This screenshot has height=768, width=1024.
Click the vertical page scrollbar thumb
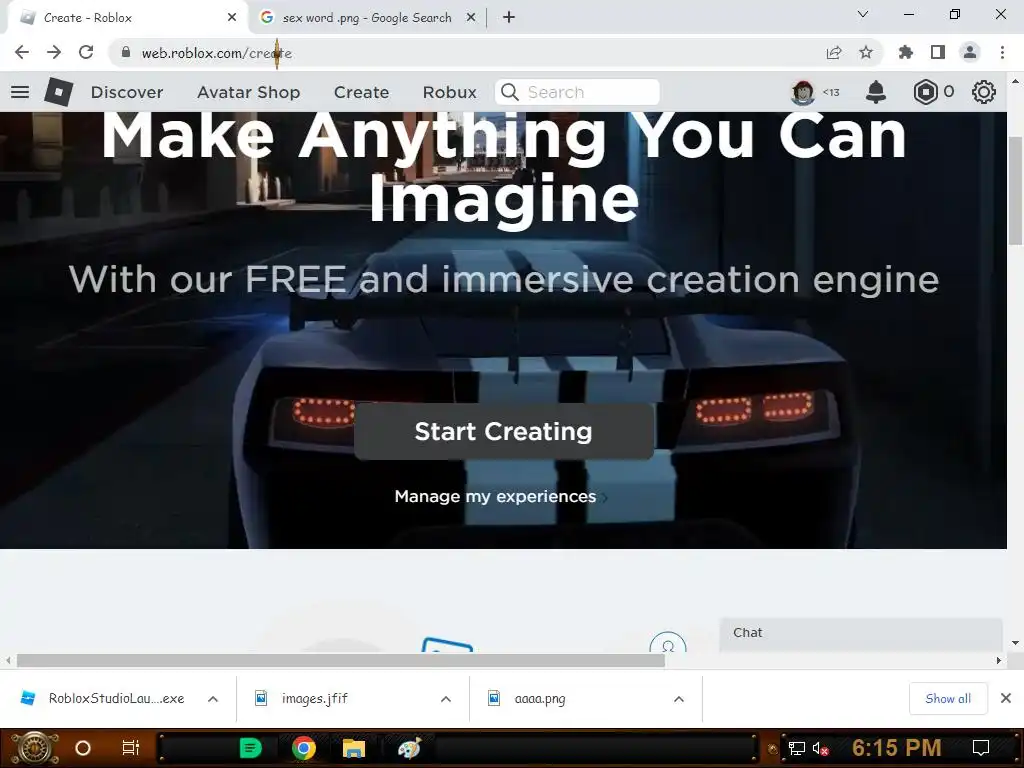[x=1016, y=191]
